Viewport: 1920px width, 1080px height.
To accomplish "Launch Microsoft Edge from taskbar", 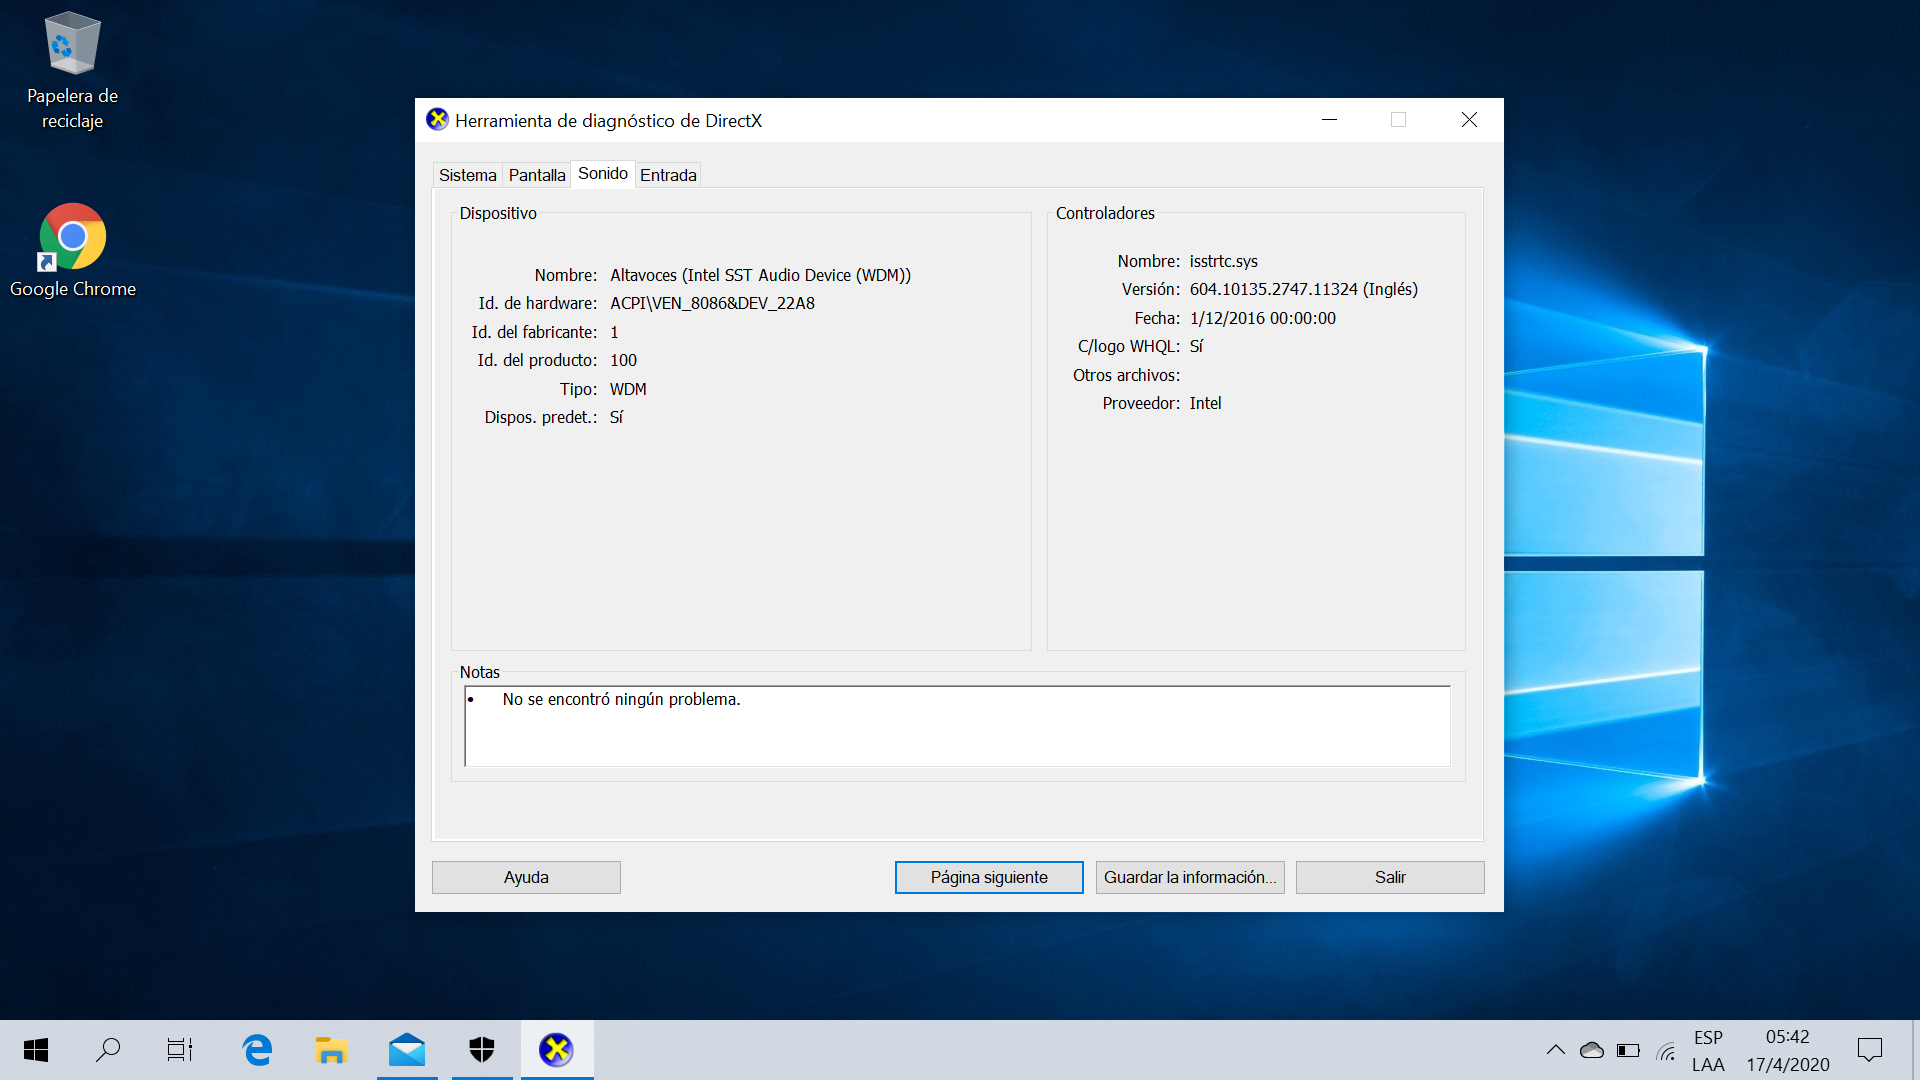I will (x=257, y=1050).
